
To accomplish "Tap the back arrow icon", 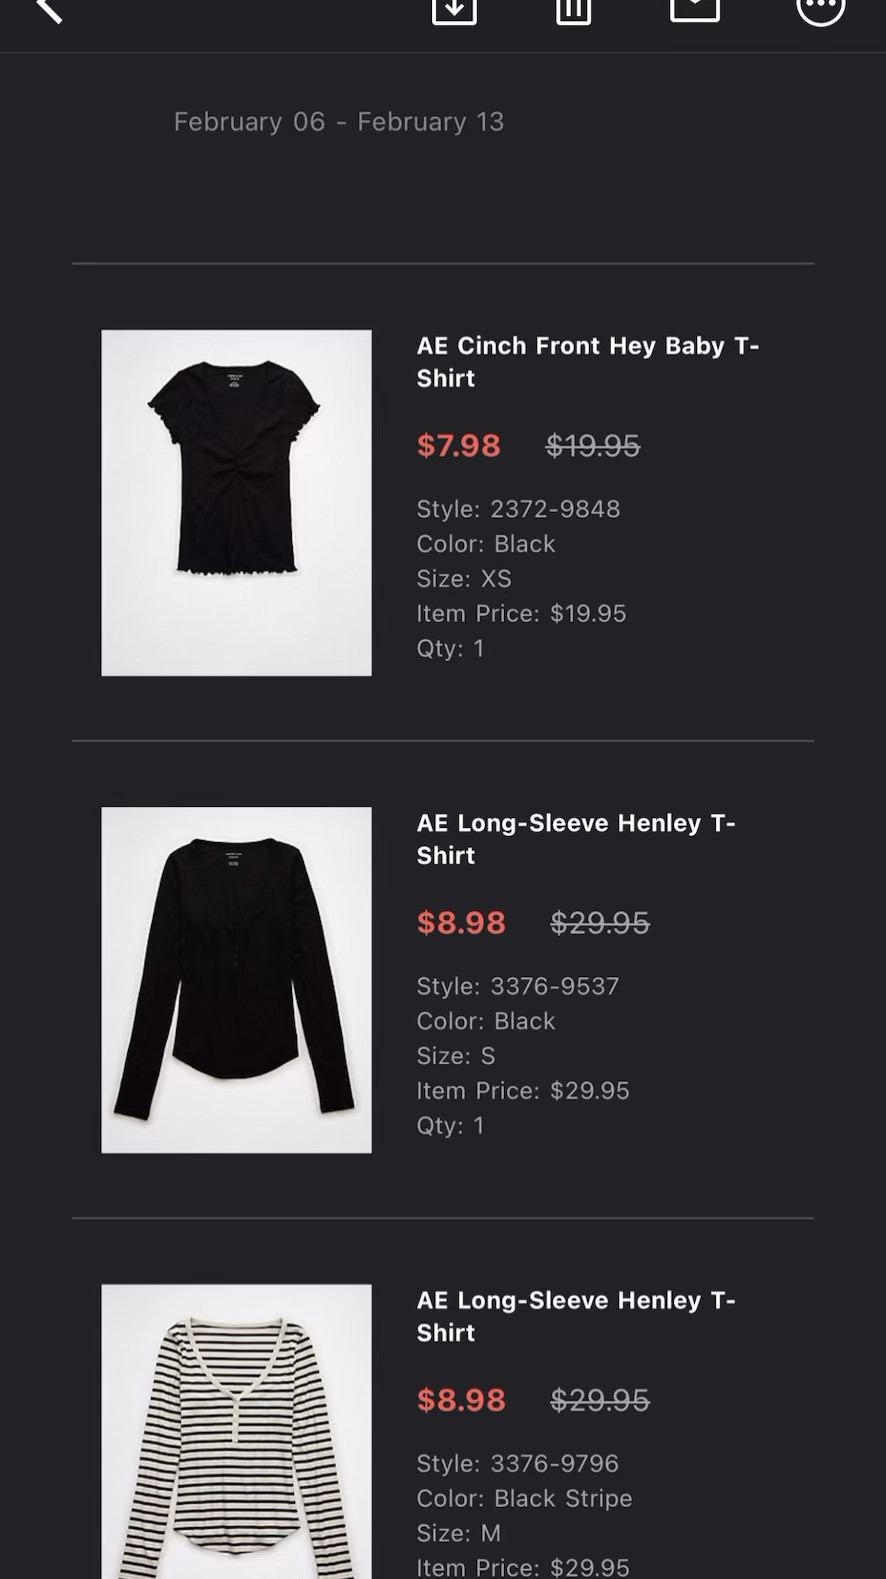I will click(48, 10).
